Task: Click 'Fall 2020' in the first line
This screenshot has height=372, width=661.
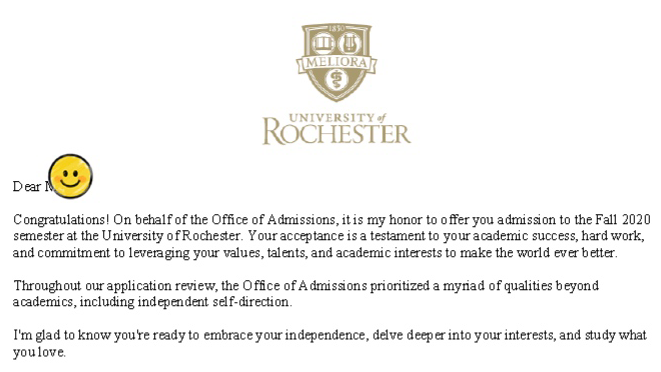Action: [x=623, y=220]
